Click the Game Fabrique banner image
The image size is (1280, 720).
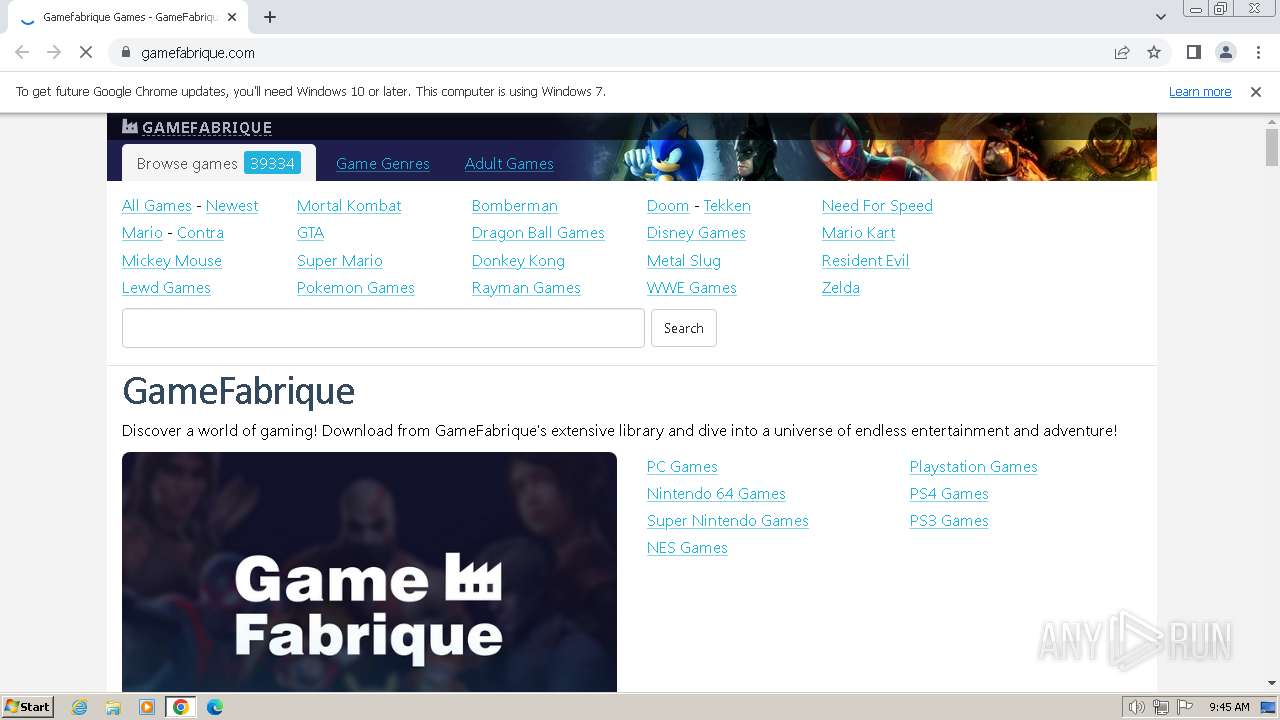pos(369,572)
